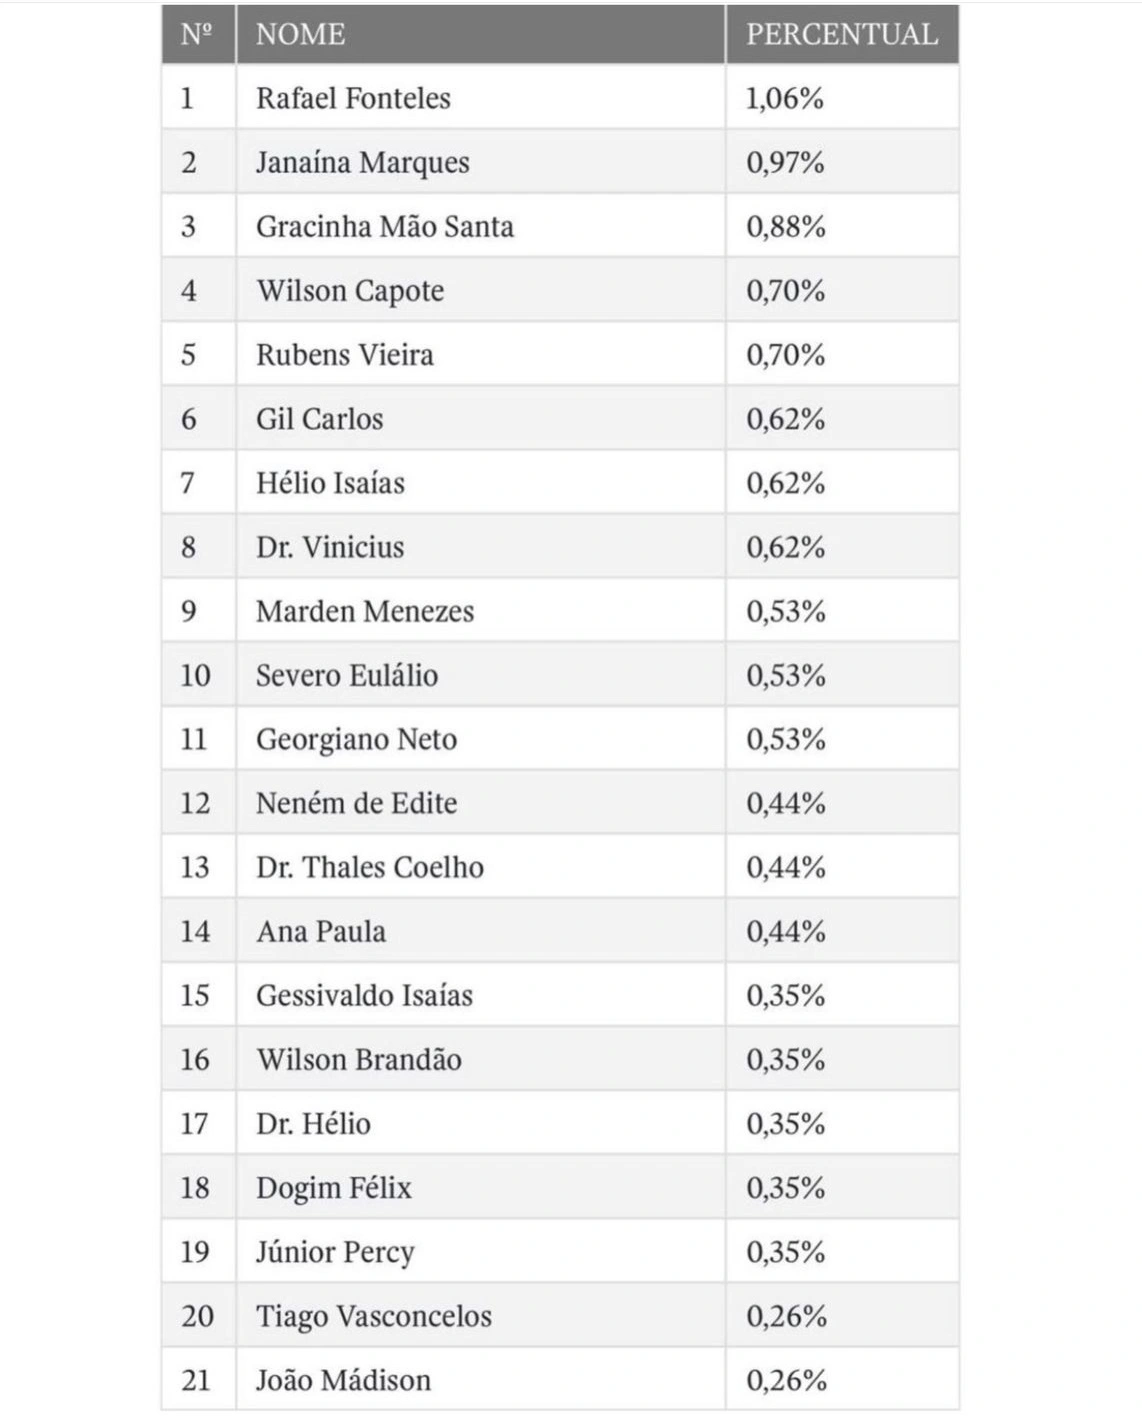The width and height of the screenshot is (1142, 1416).
Task: Click the PERCENTUAL column header
Action: 841,35
